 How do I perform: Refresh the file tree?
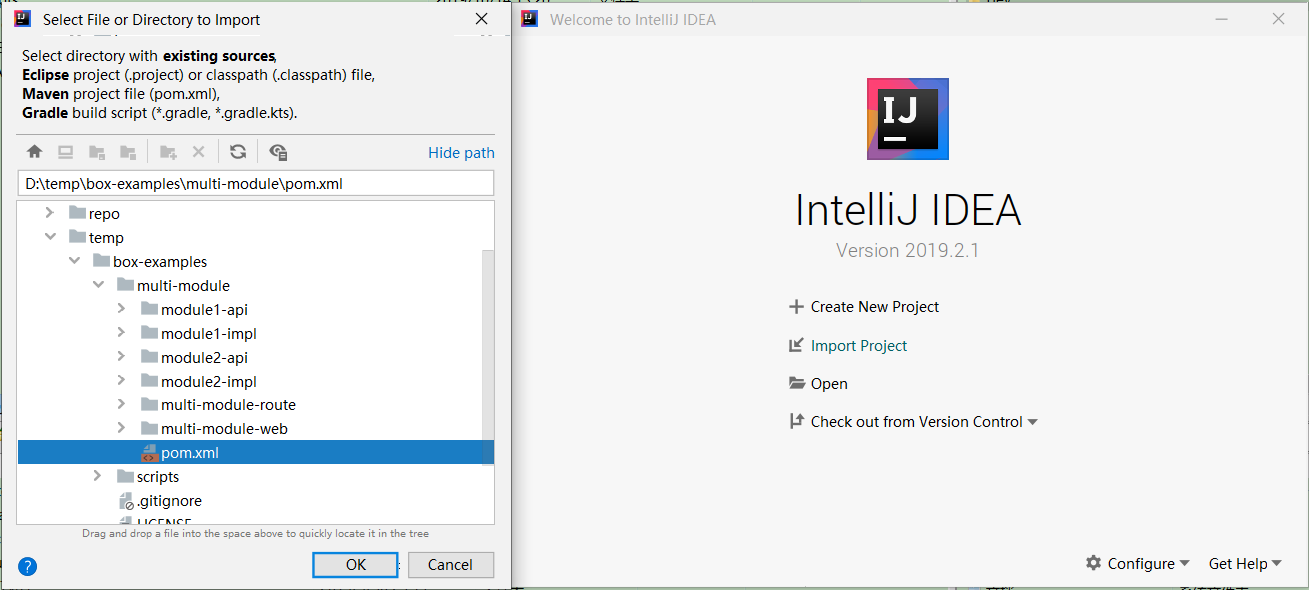(x=237, y=152)
